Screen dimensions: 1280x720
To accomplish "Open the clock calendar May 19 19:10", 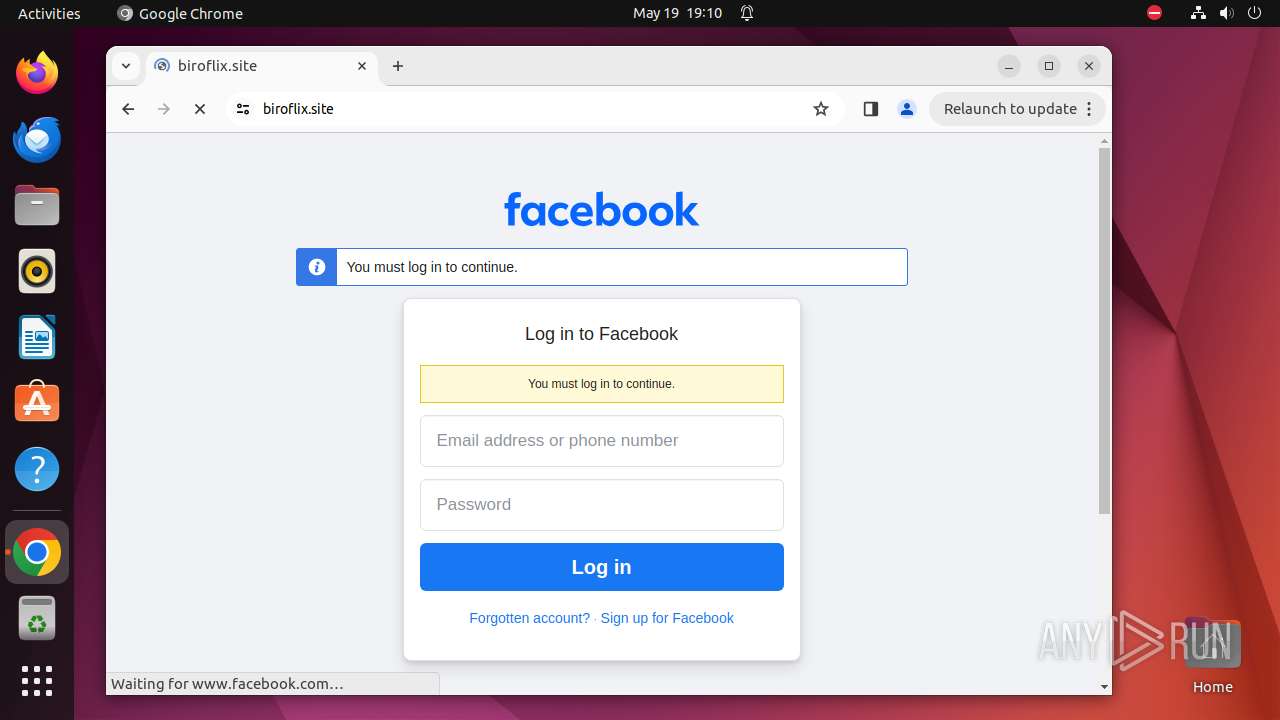I will (677, 13).
